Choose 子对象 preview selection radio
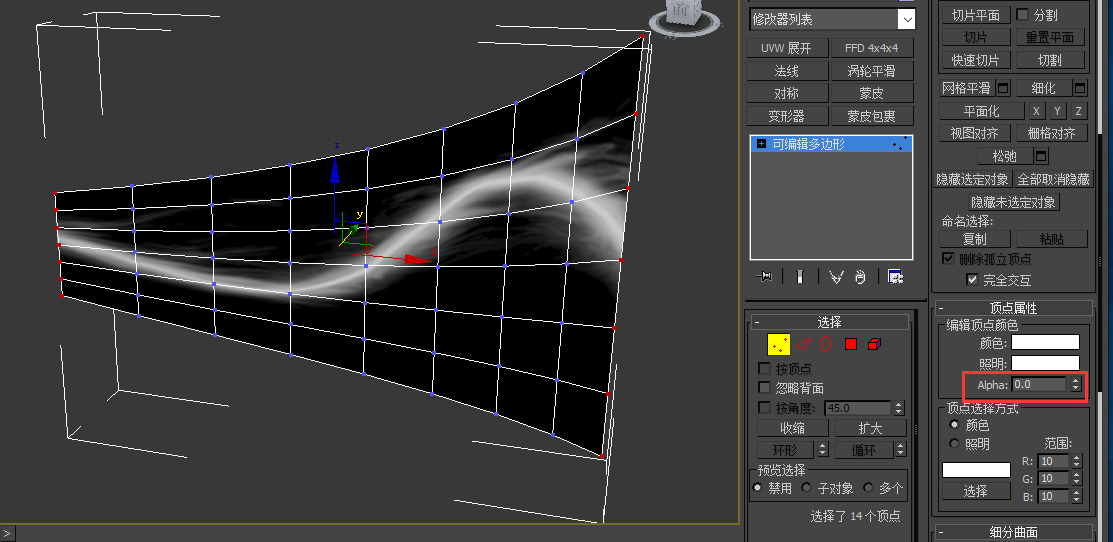 click(x=806, y=488)
